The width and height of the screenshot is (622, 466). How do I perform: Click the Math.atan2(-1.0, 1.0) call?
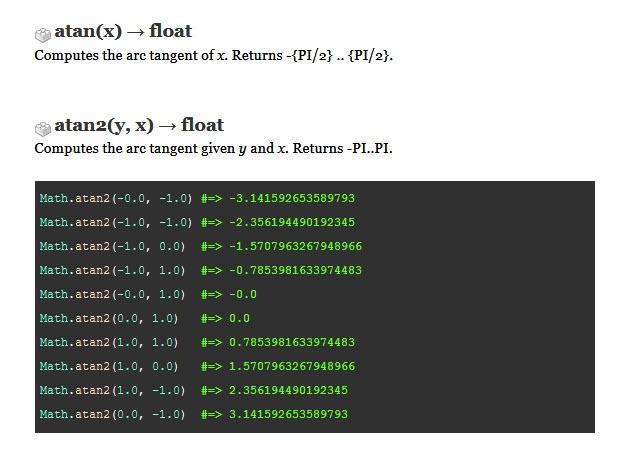(x=112, y=270)
